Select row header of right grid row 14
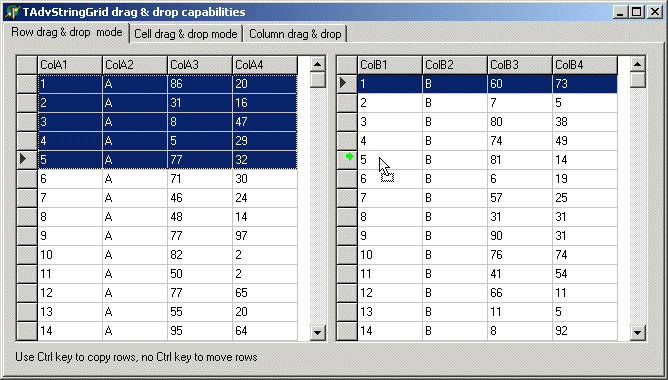This screenshot has height=380, width=668. click(347, 331)
